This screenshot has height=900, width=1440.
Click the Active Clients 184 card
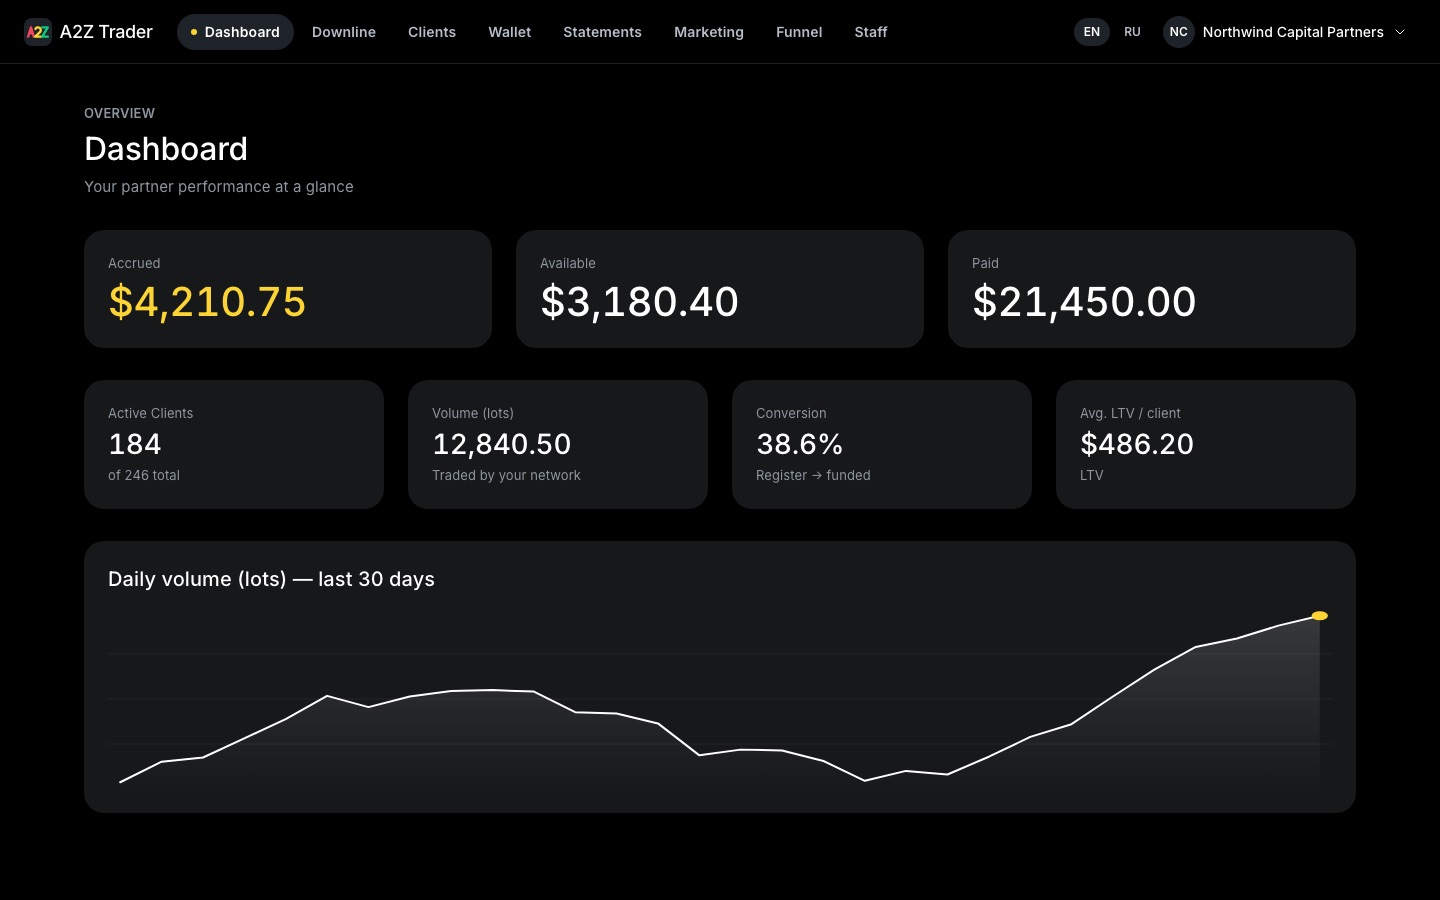click(x=234, y=444)
